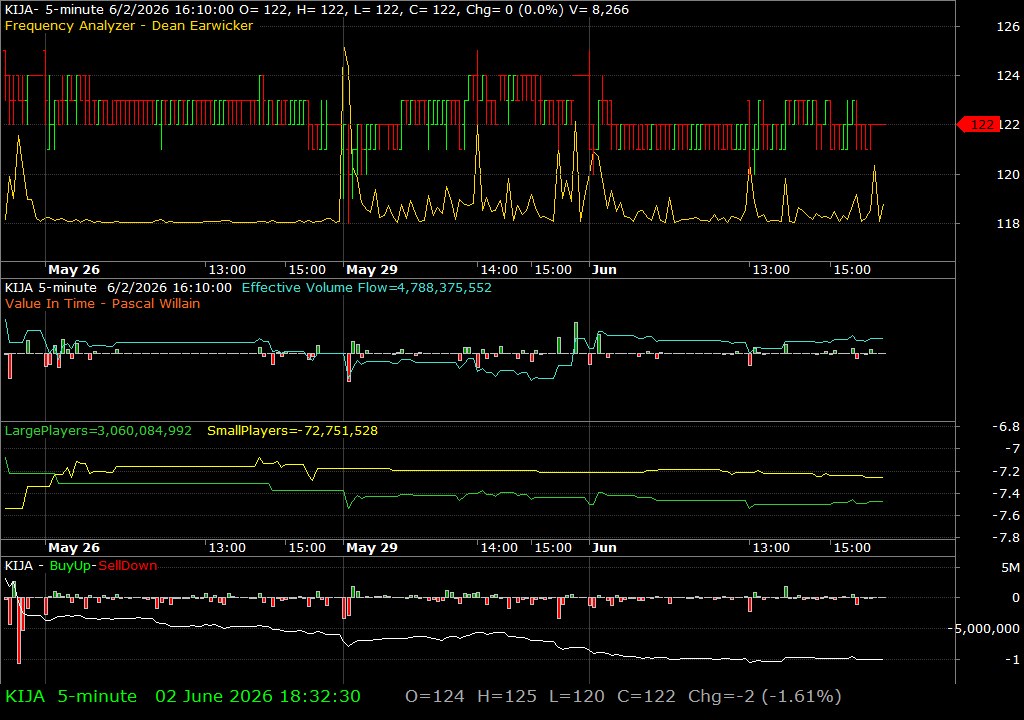This screenshot has height=720, width=1024.
Task: Click May 29 on lower time axis
Action: [x=372, y=548]
